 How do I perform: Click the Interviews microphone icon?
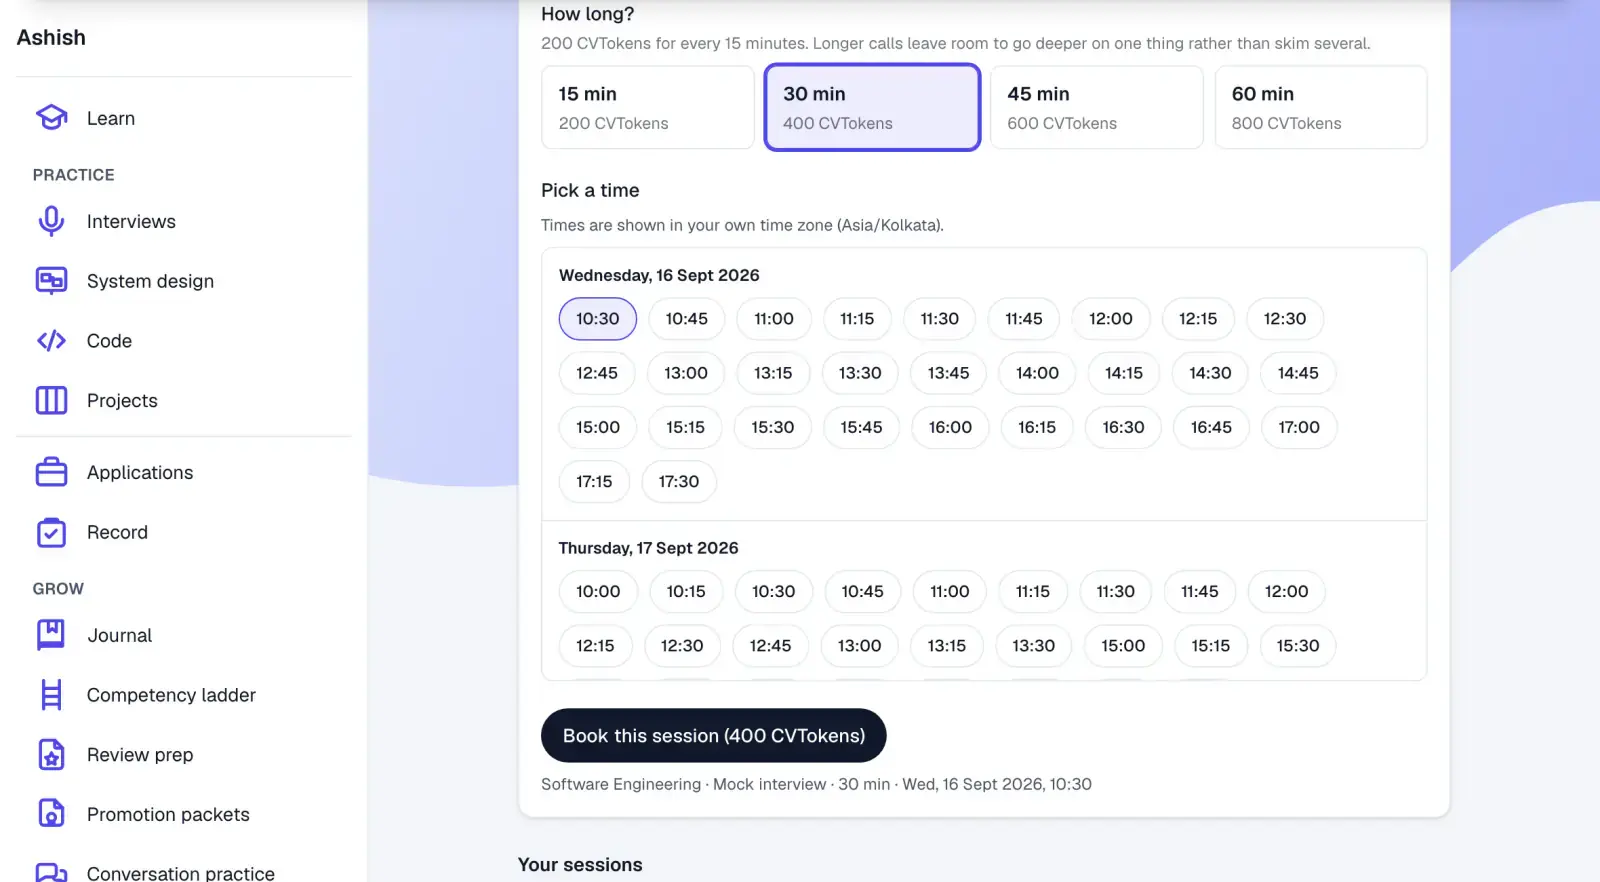51,221
